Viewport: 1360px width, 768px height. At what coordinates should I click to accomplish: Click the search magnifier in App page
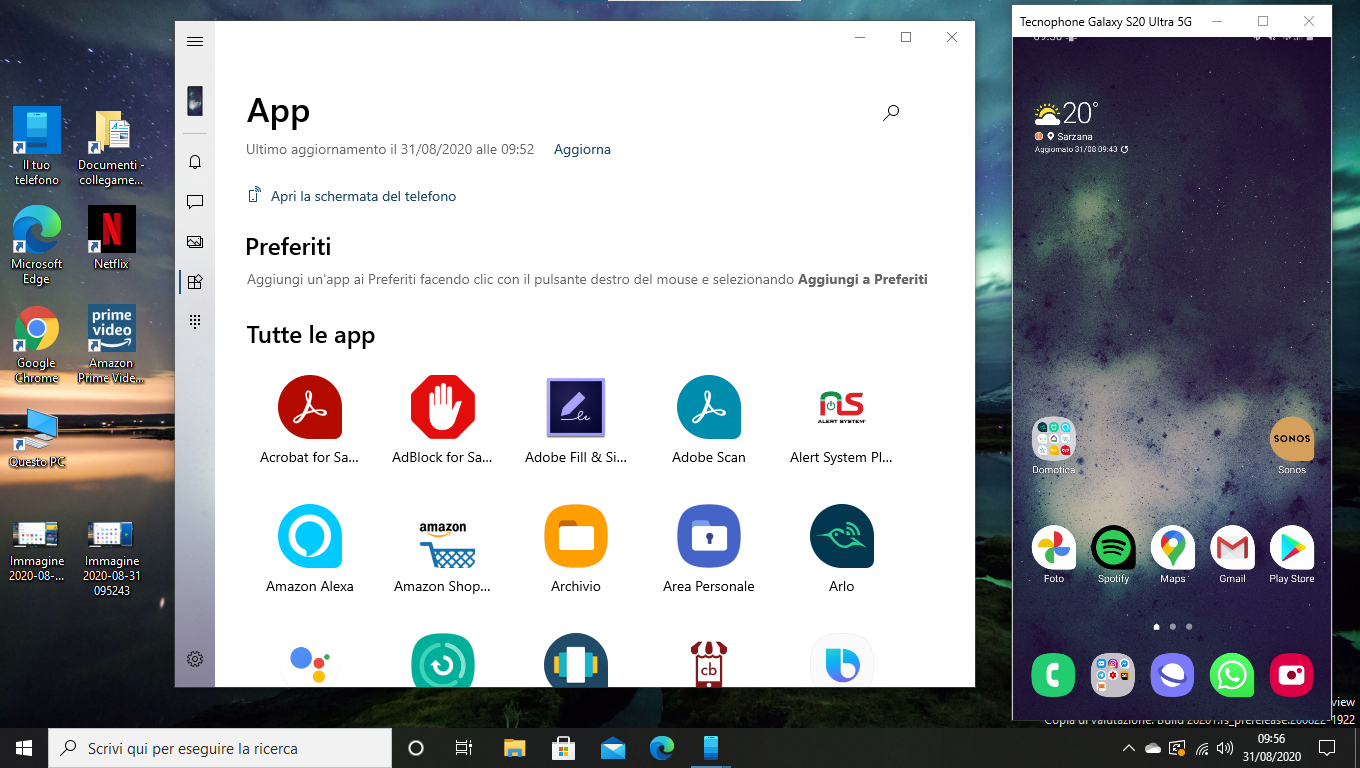tap(891, 113)
